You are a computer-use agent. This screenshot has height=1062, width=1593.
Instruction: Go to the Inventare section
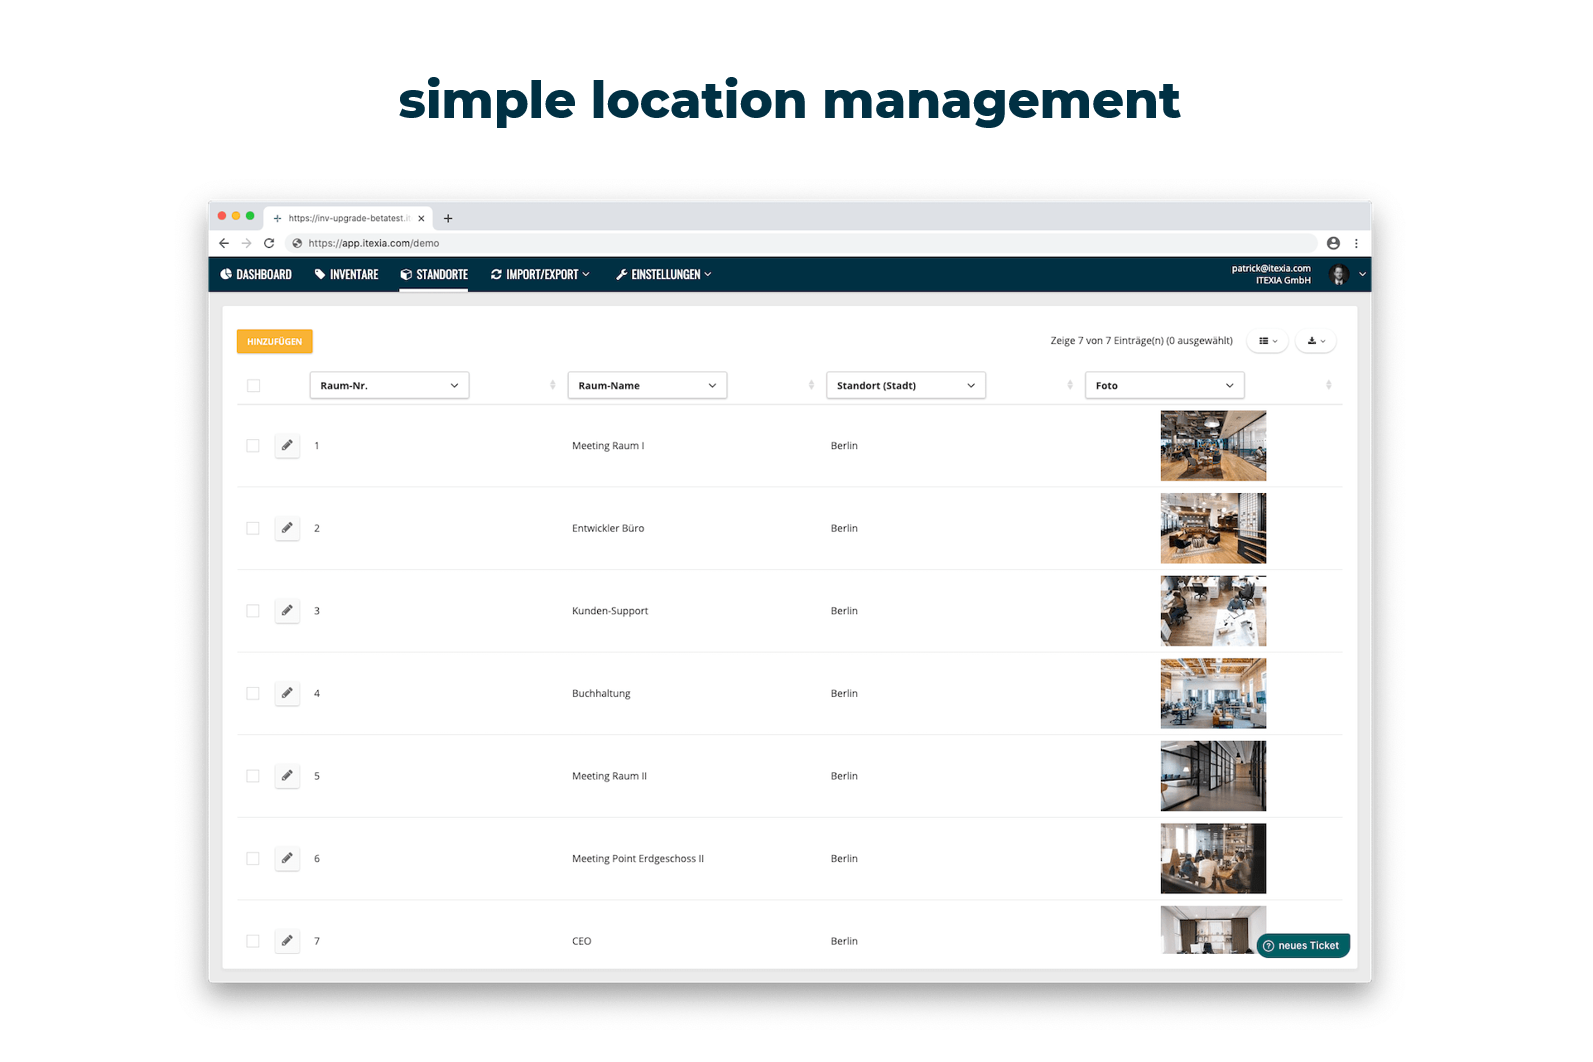pos(346,274)
